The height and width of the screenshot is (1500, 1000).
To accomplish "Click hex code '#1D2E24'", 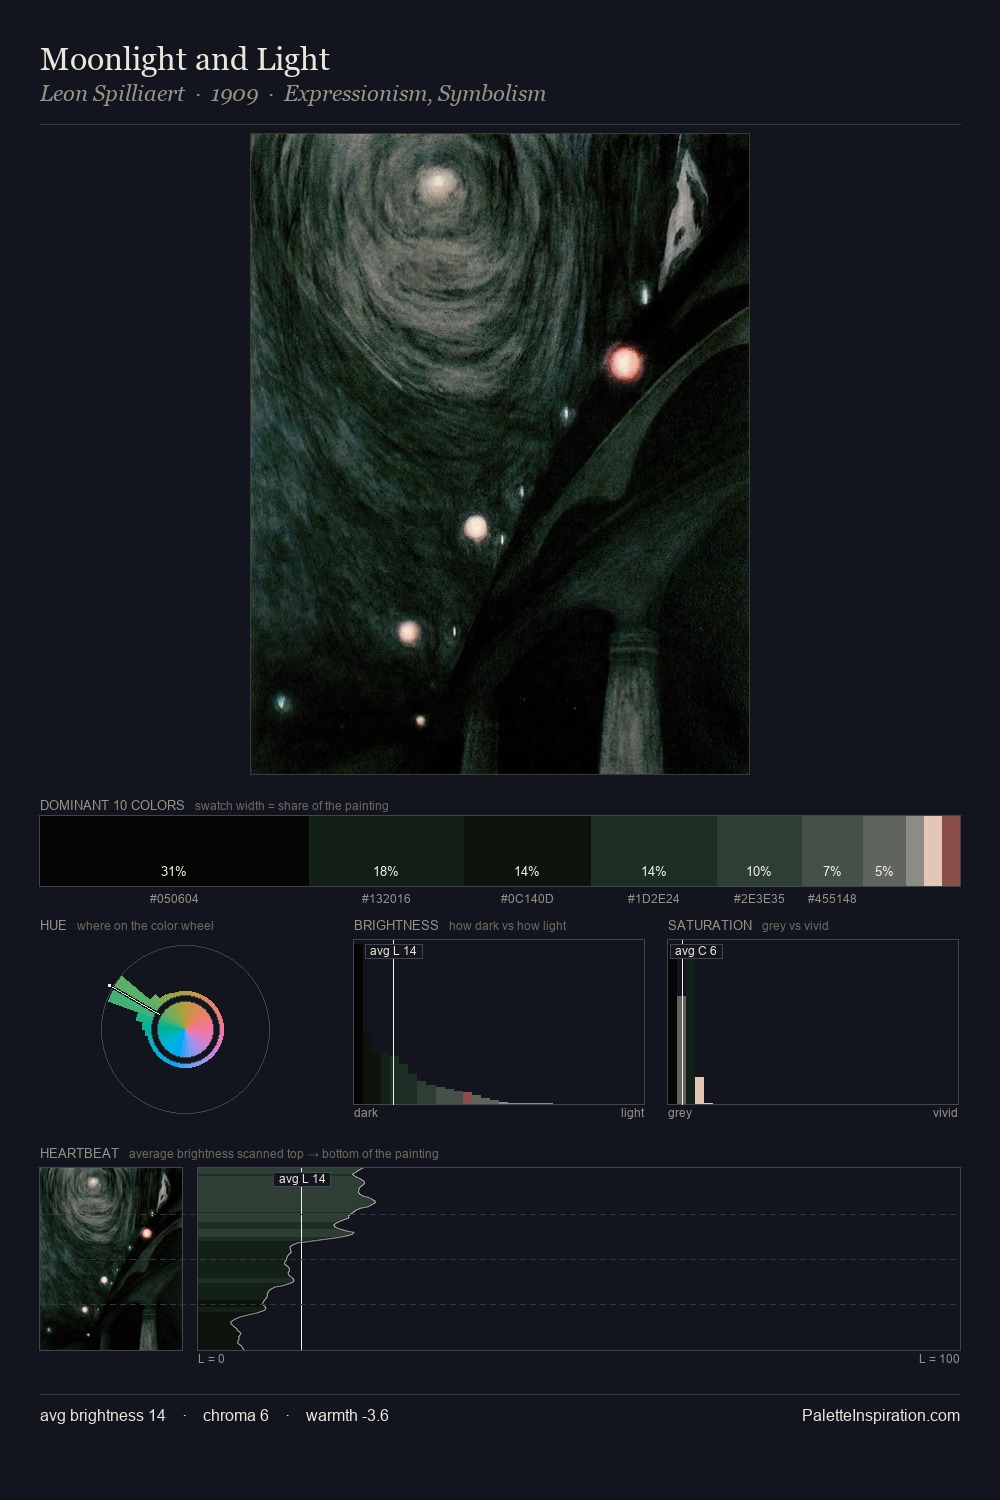I will (x=654, y=899).
